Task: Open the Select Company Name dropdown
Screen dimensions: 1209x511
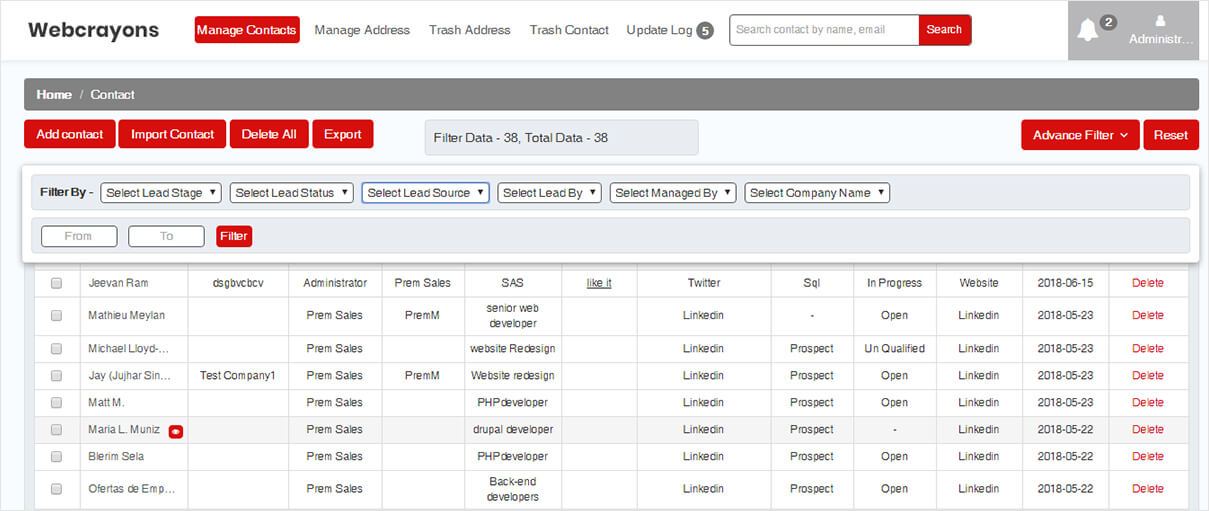Action: coord(816,193)
